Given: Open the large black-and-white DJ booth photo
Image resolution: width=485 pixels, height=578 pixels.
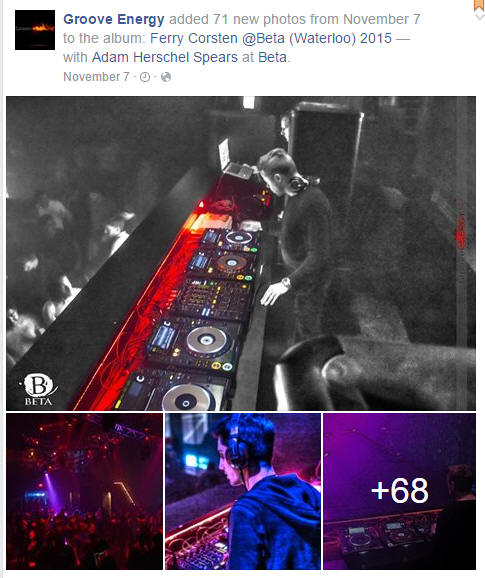Looking at the screenshot, I should coord(241,253).
